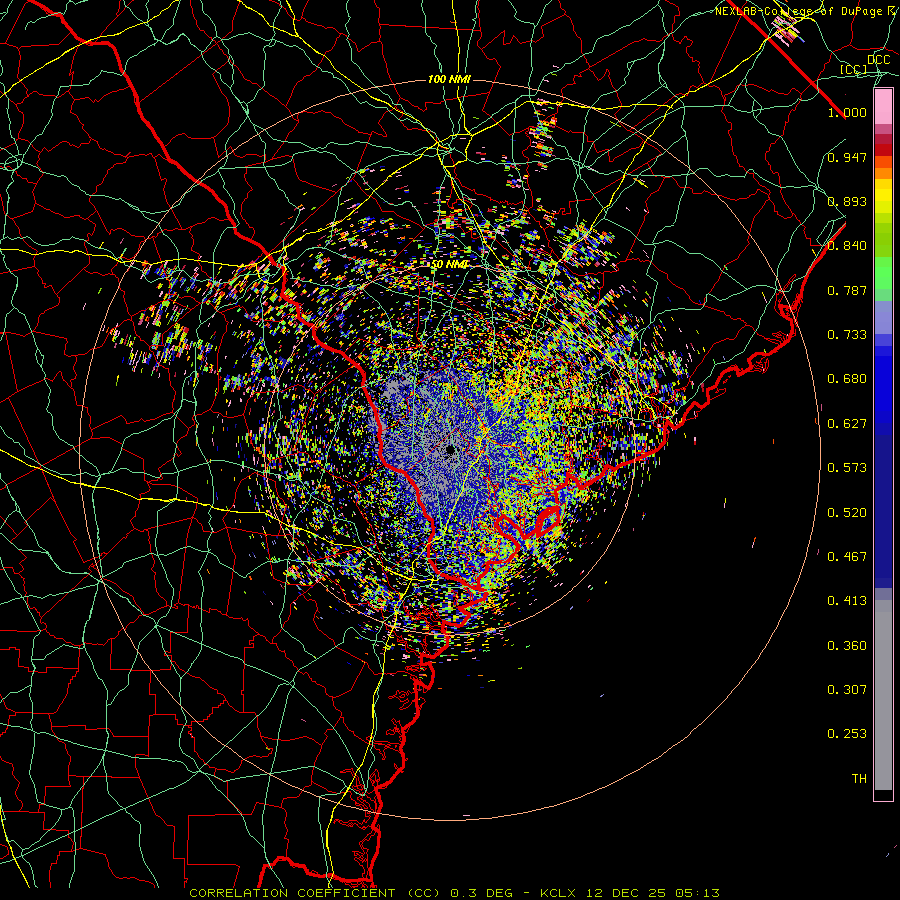Click the 0.733 legend value
The image size is (900, 900).
(x=847, y=335)
